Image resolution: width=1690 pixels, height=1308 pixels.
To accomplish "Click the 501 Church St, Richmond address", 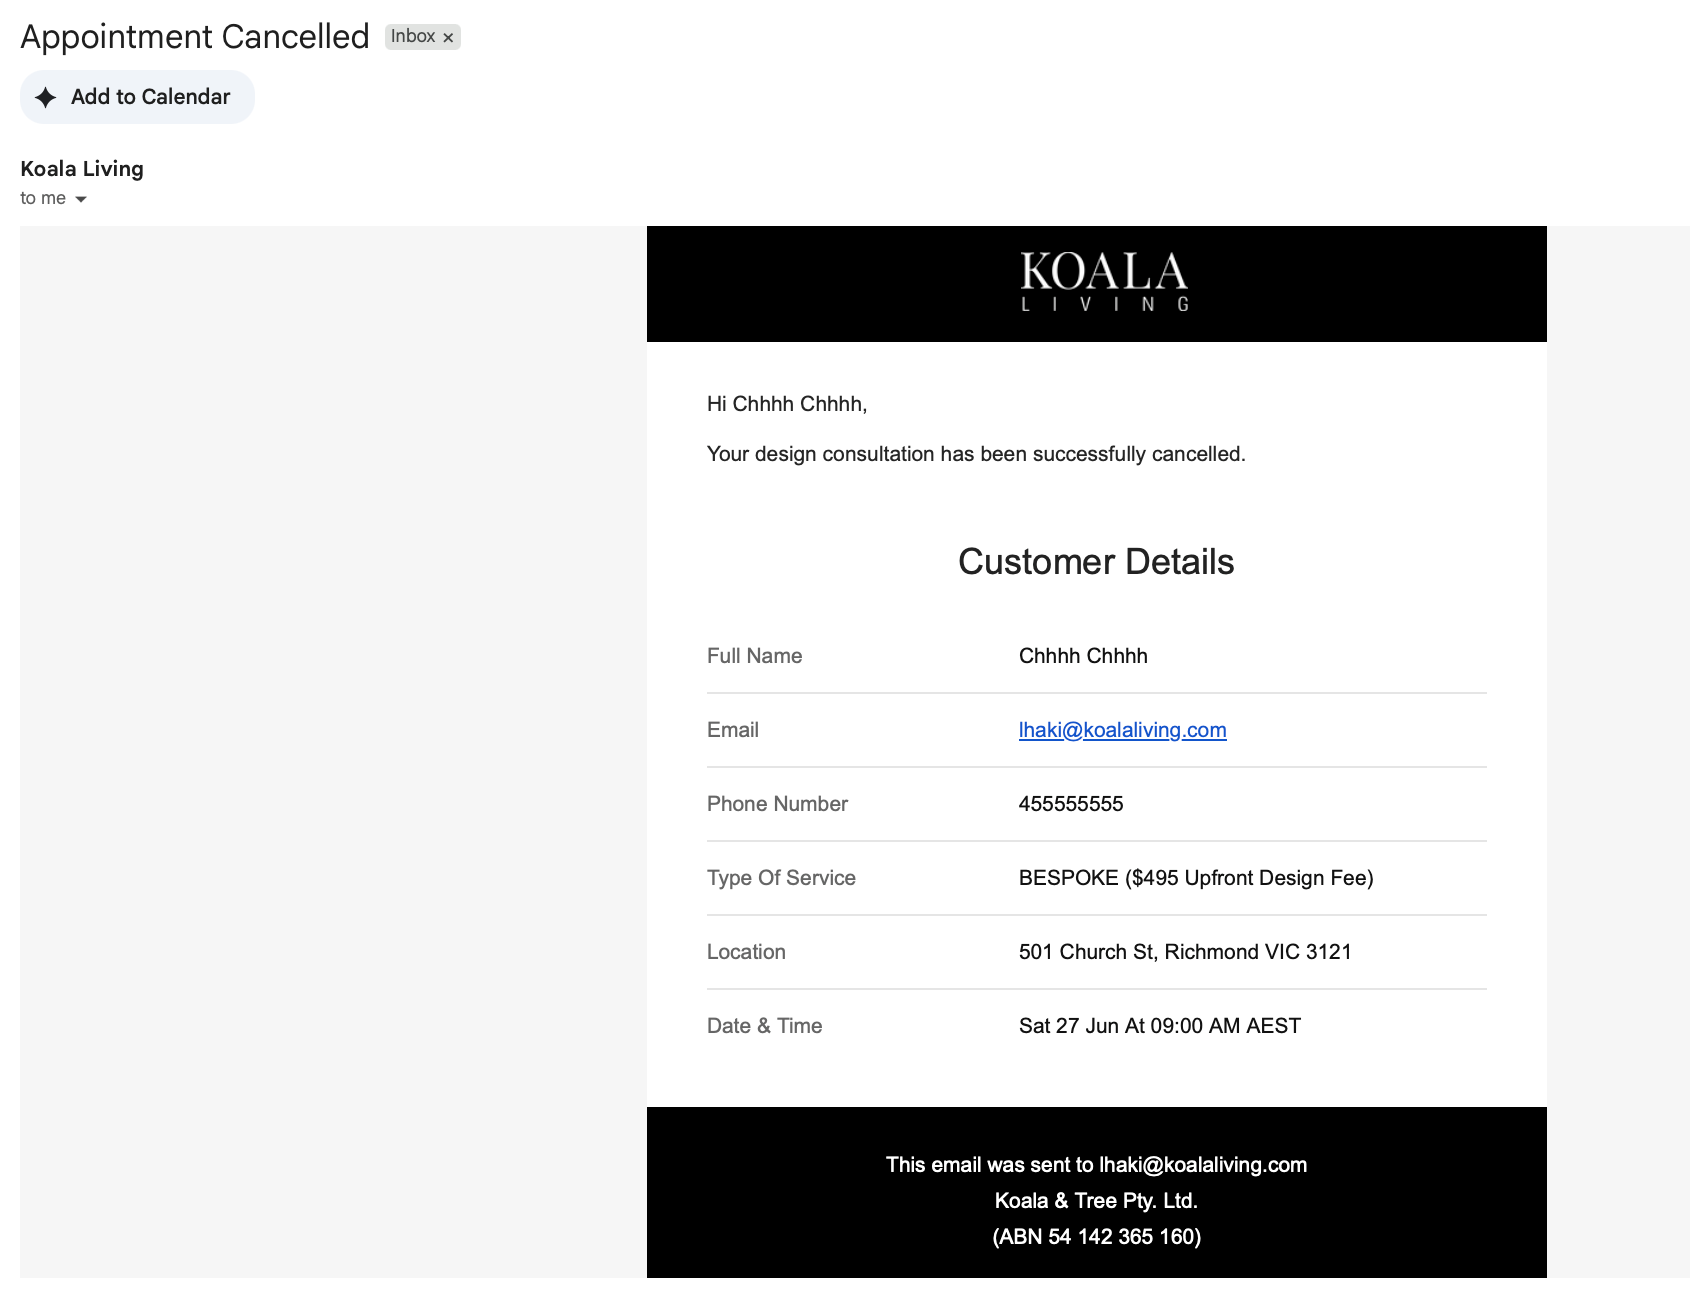I will coord(1185,952).
